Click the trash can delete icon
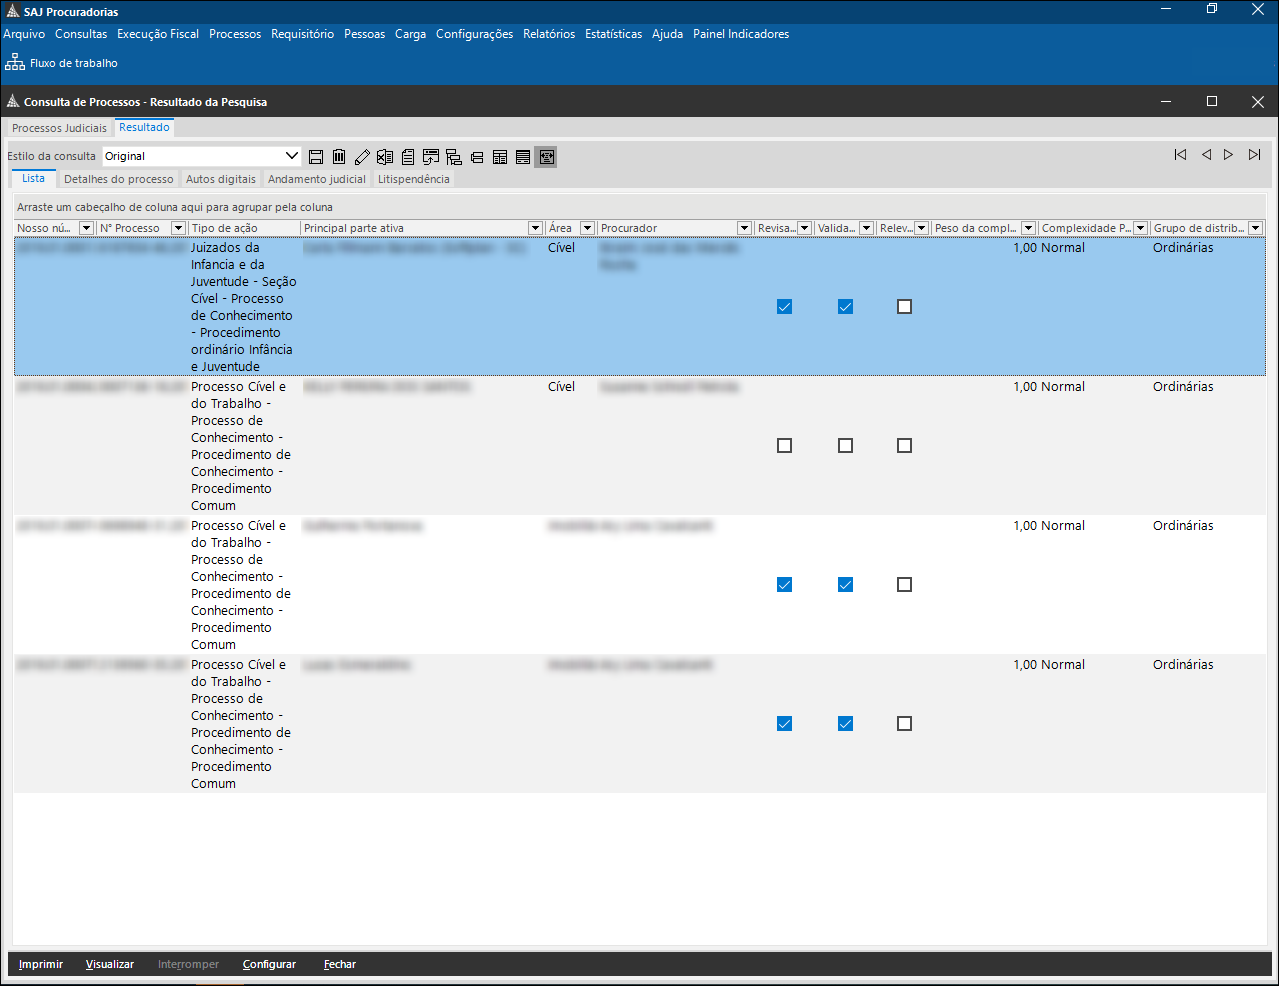1279x986 pixels. (x=339, y=157)
